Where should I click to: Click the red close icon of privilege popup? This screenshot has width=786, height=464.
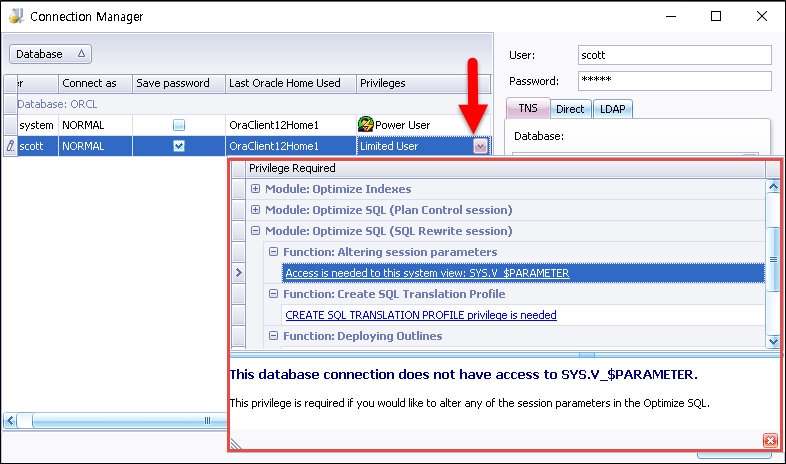(x=770, y=440)
